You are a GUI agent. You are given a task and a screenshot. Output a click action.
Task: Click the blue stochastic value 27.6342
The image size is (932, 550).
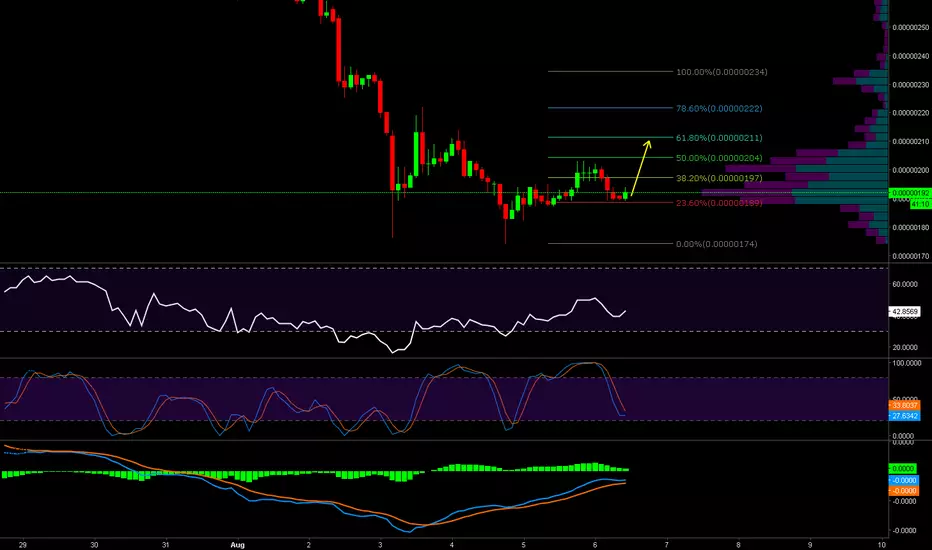click(x=905, y=416)
